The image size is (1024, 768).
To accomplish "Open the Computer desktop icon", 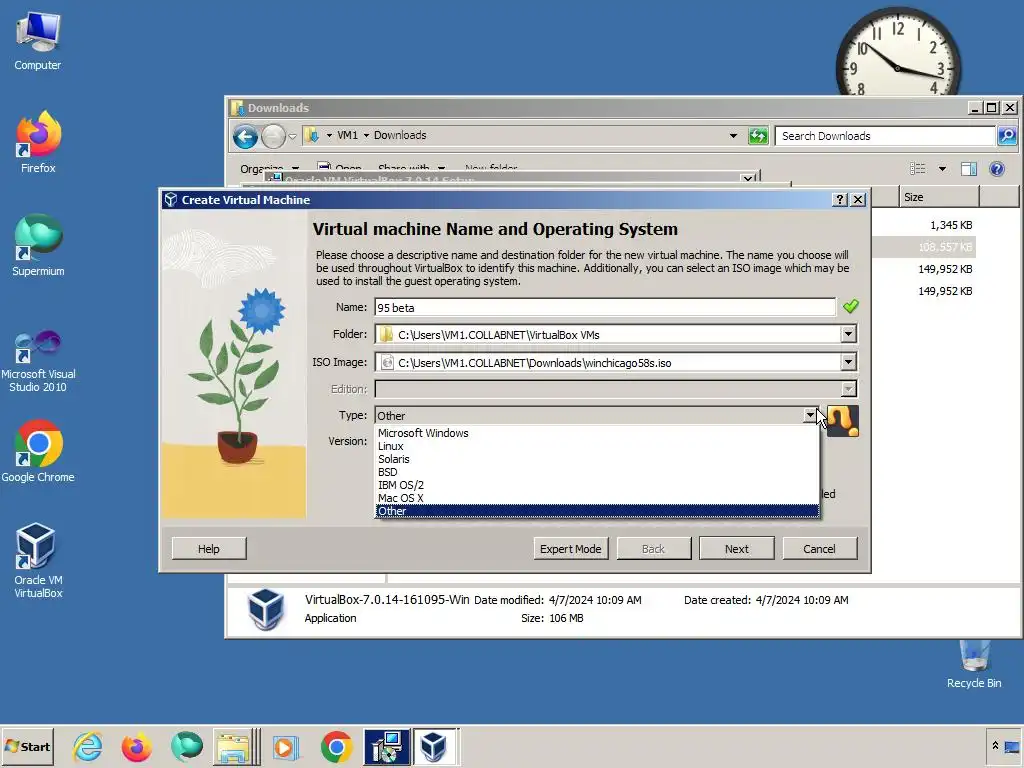I will coord(38,41).
